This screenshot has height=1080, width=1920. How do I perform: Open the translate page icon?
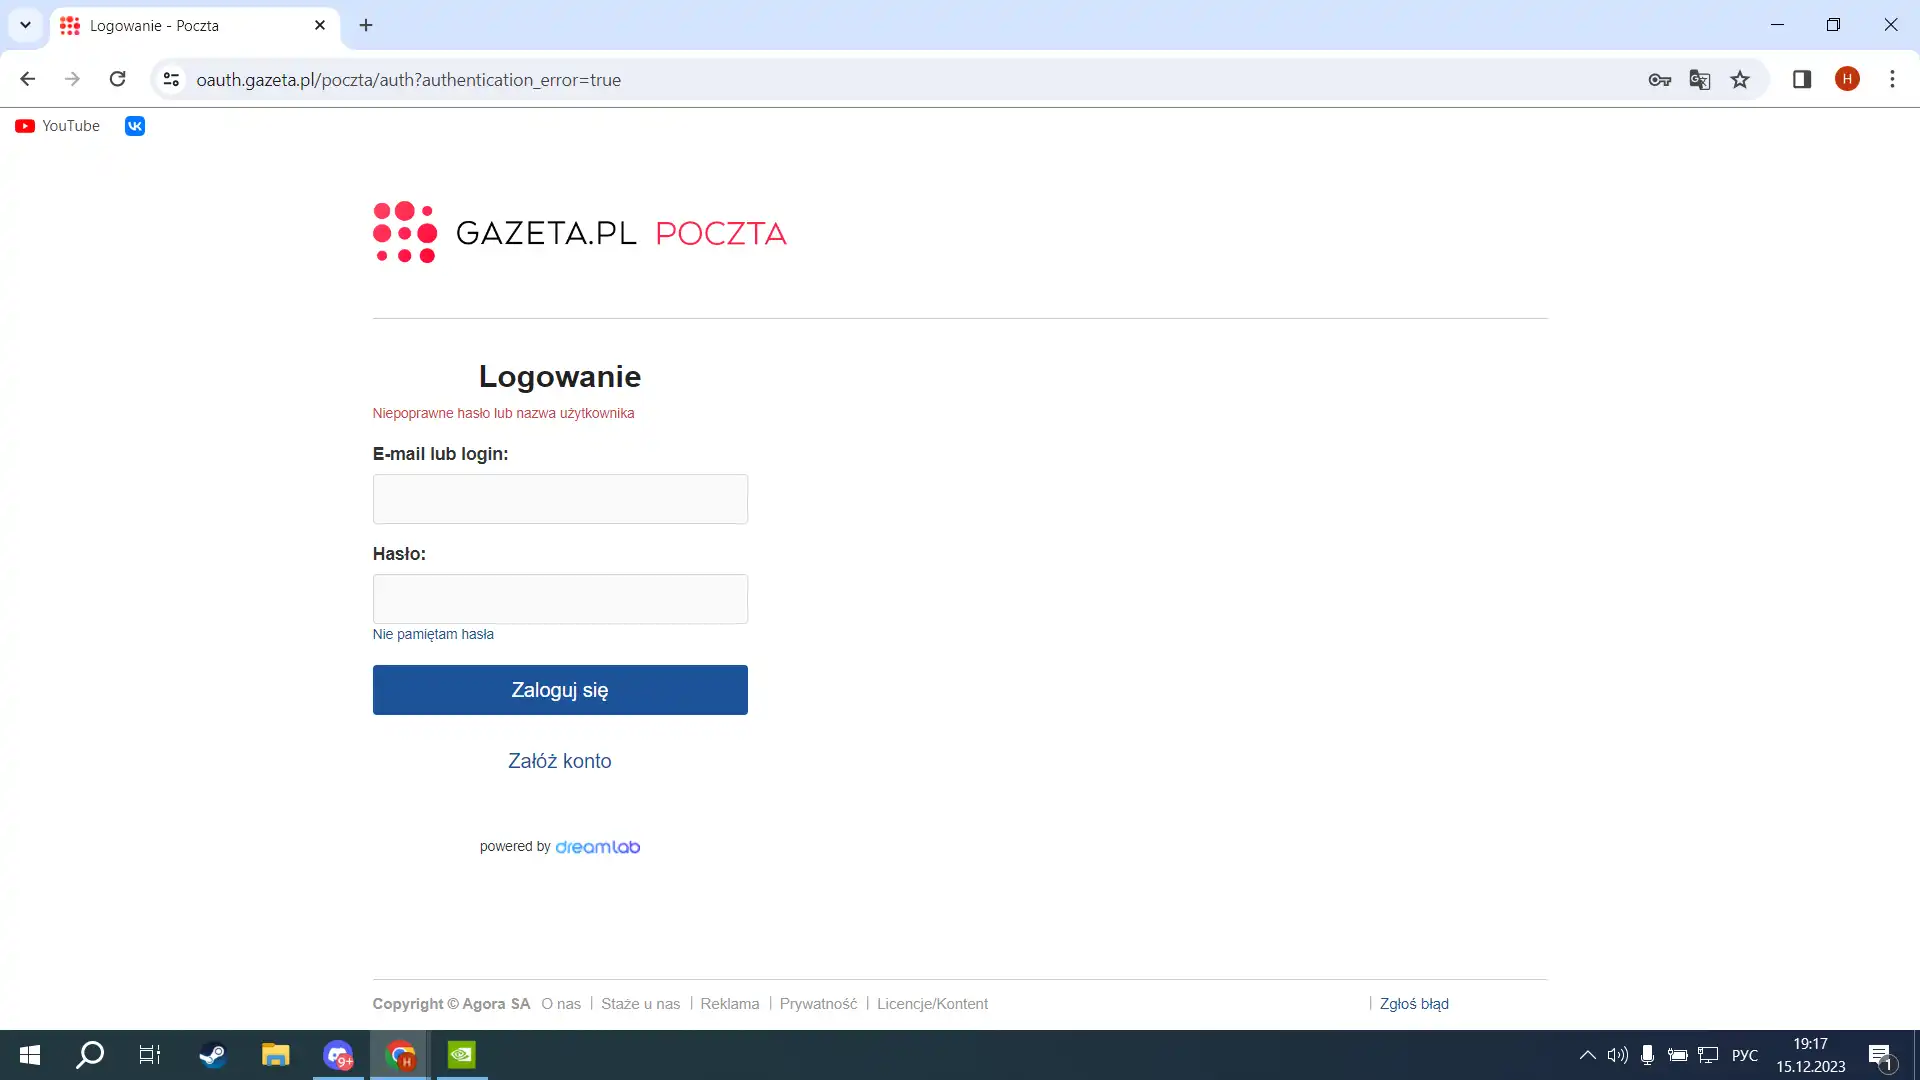pos(1700,79)
